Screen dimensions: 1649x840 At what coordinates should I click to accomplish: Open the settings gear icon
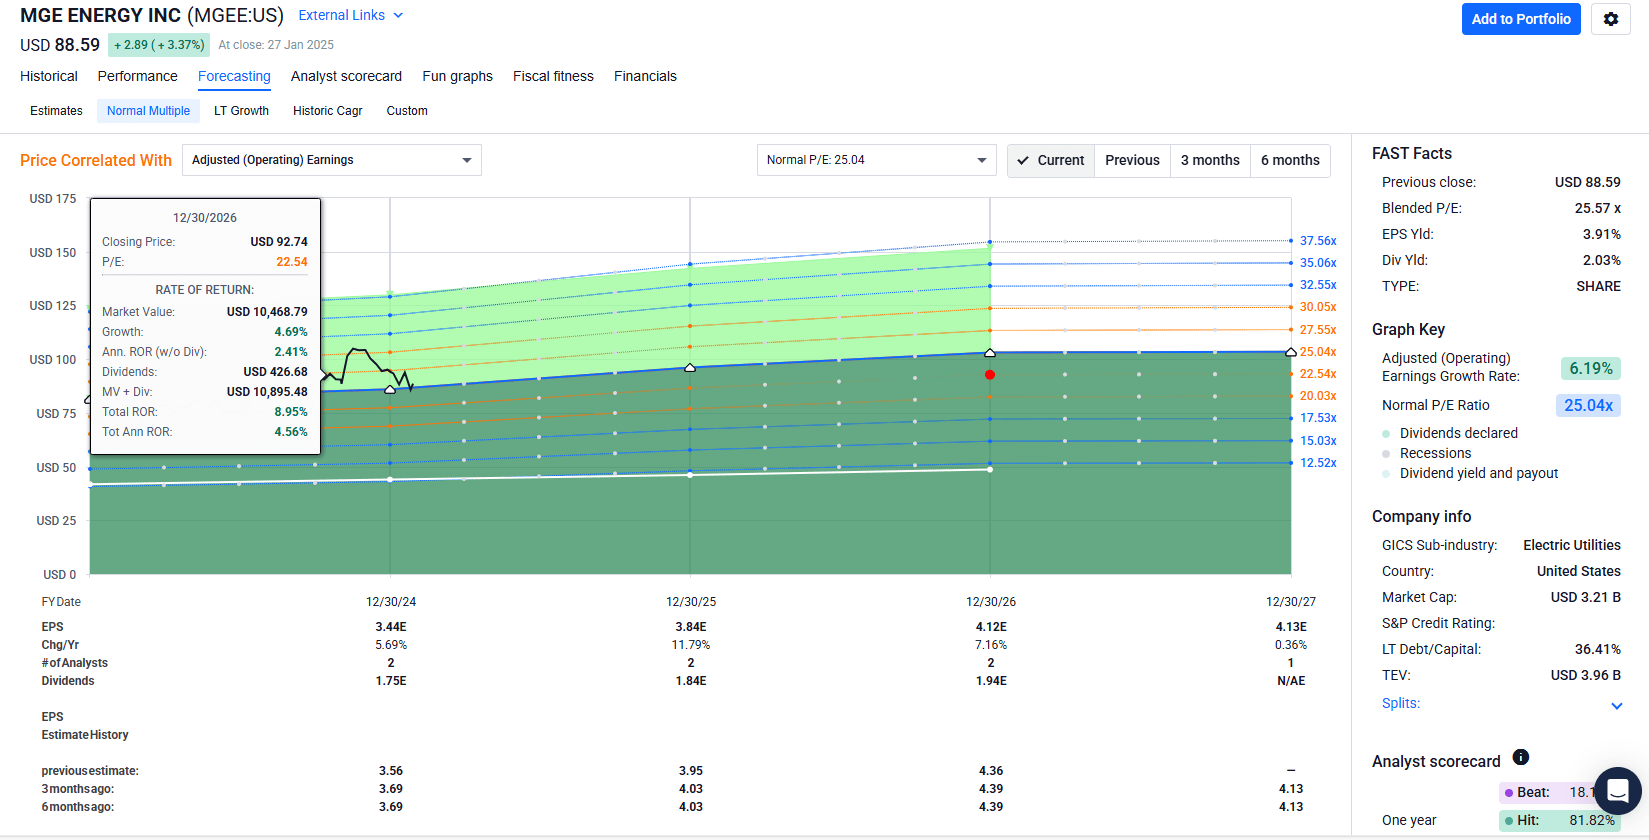pyautogui.click(x=1610, y=19)
